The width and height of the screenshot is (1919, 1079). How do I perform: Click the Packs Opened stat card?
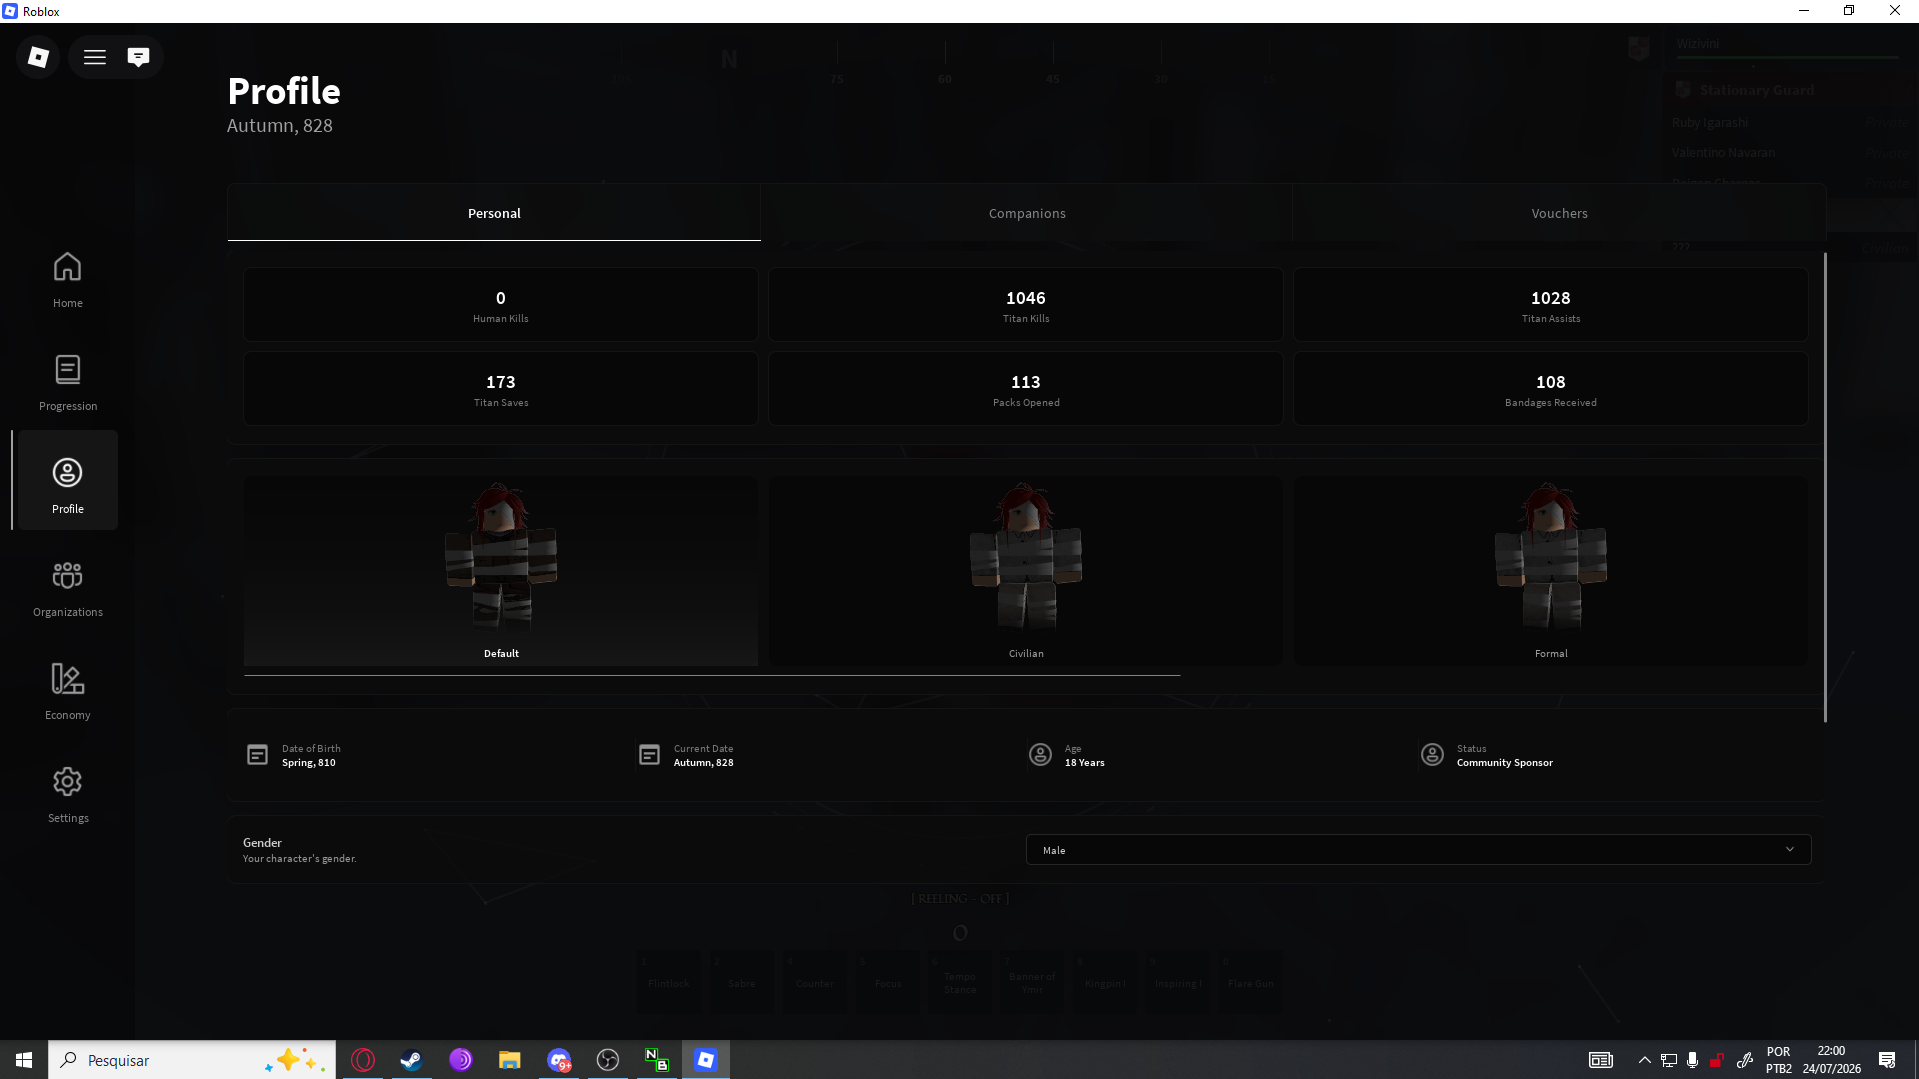point(1026,389)
